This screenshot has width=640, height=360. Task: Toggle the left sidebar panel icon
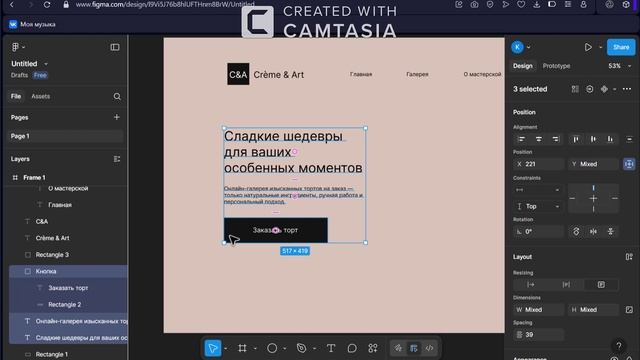point(115,47)
